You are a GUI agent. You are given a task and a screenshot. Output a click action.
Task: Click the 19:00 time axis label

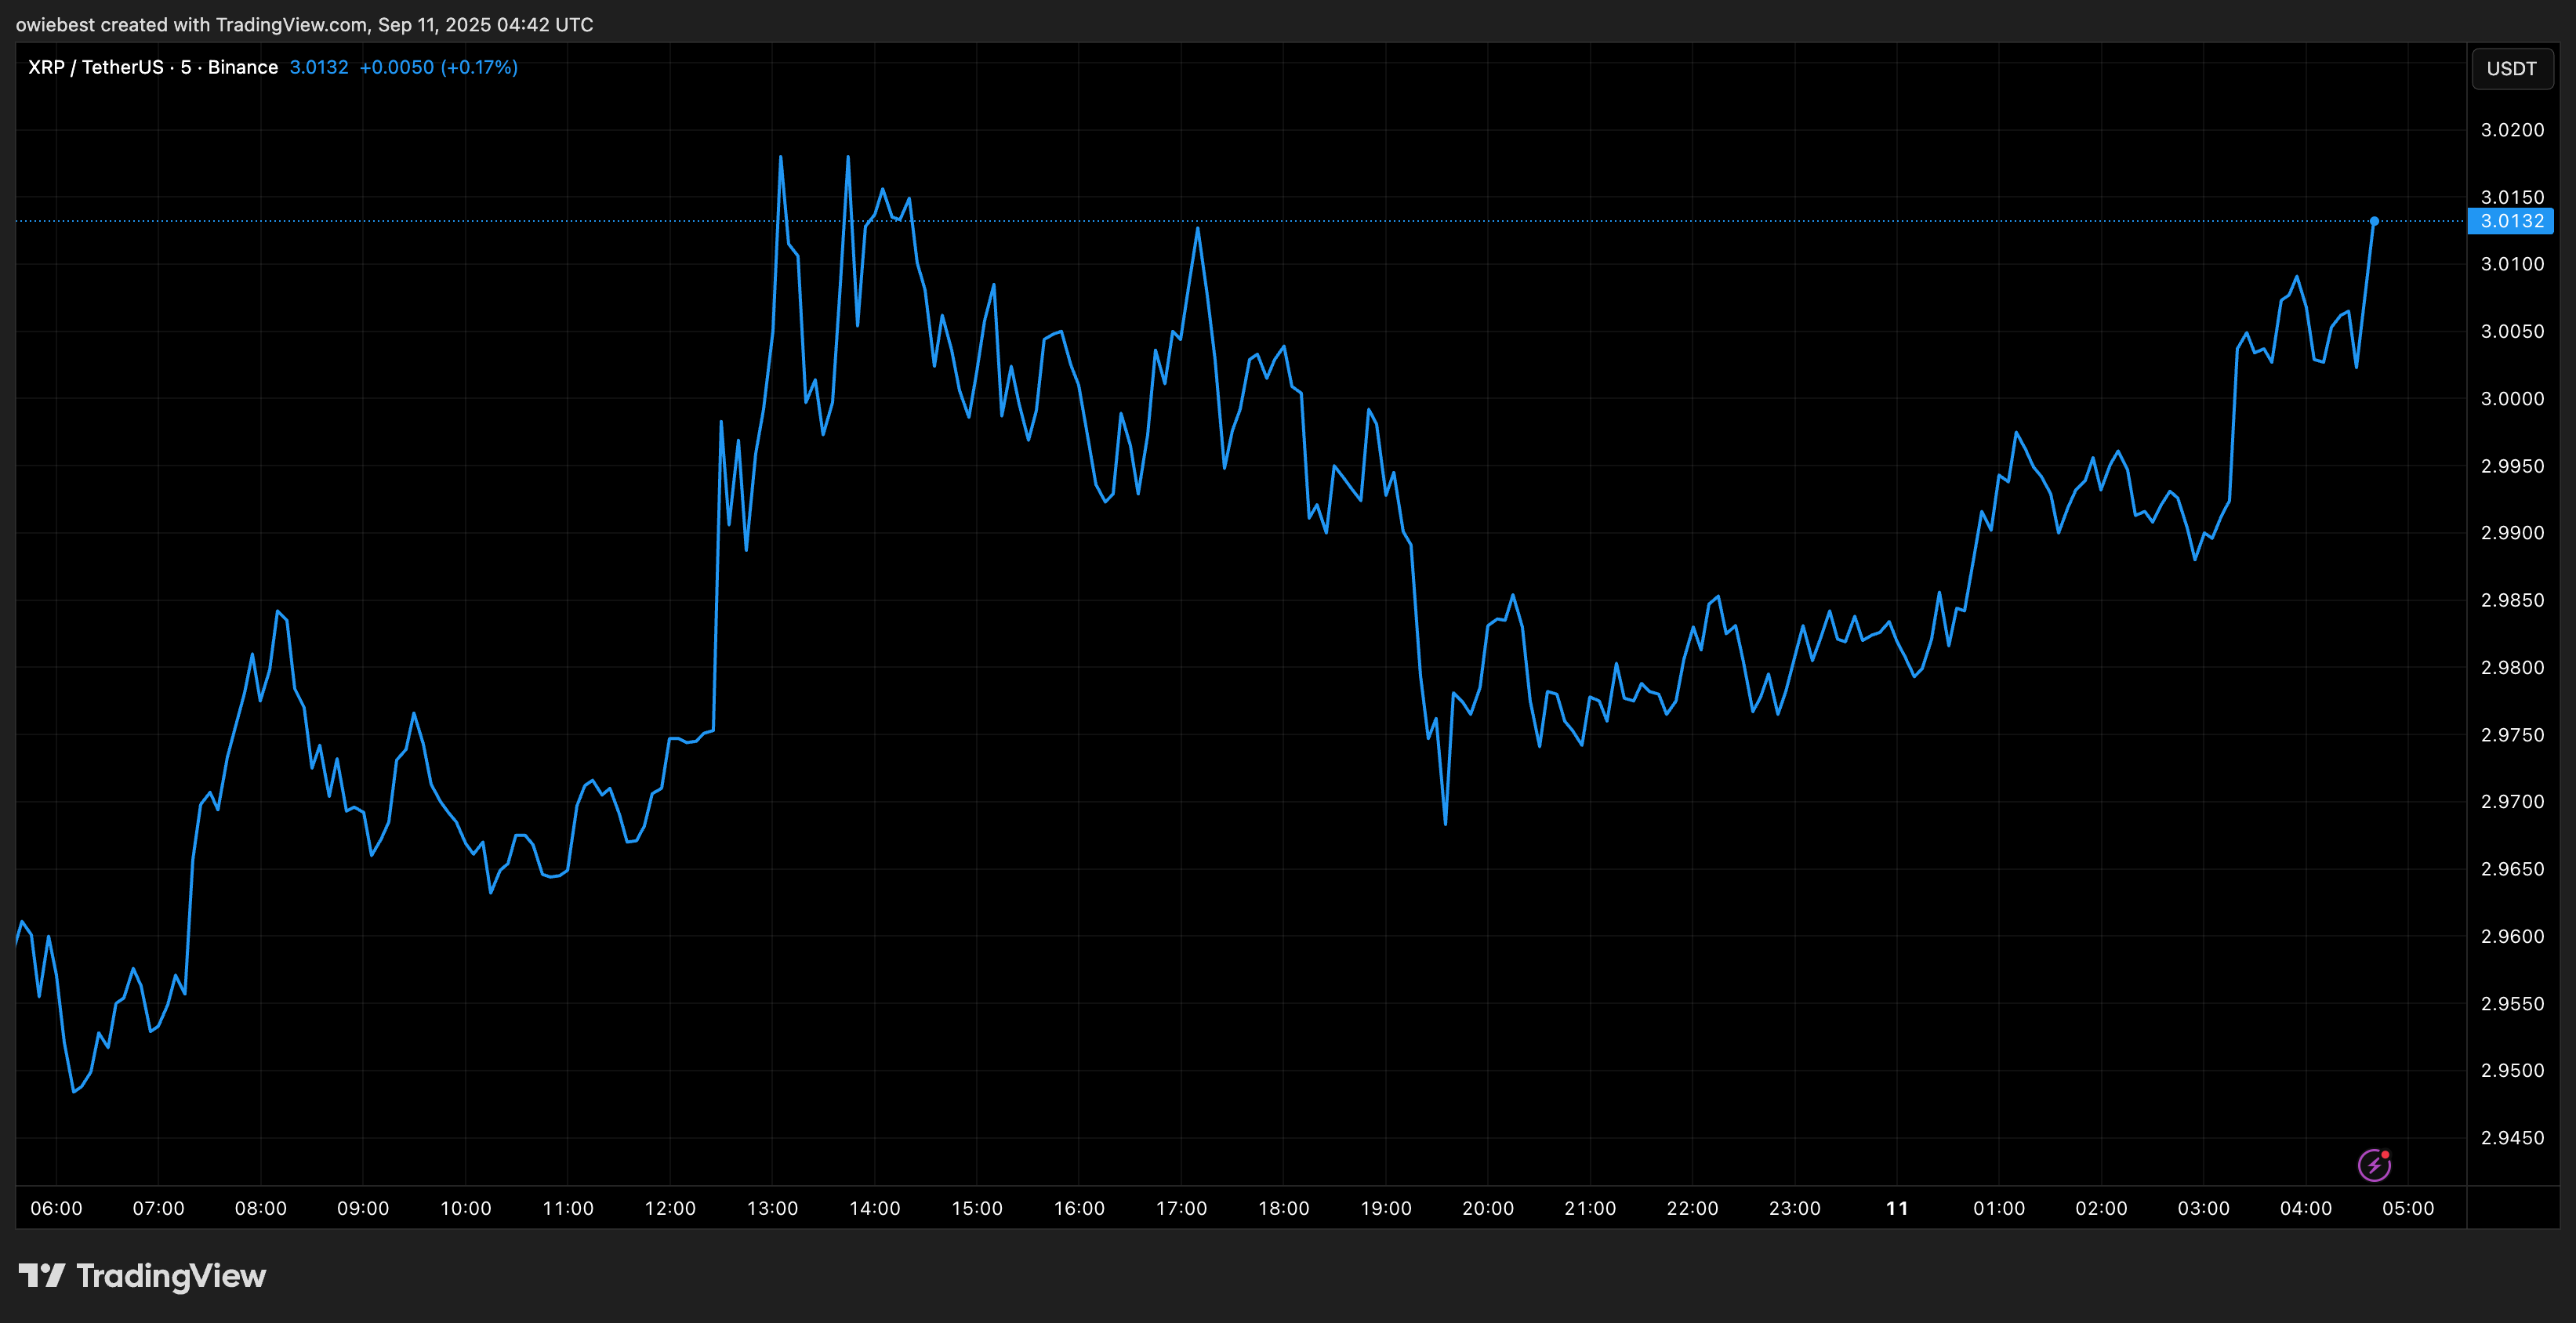pos(1386,1208)
